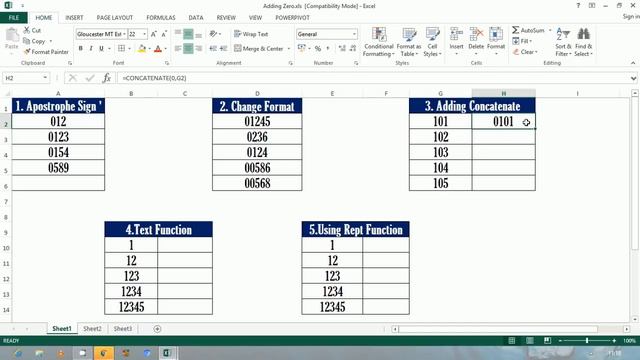The height and width of the screenshot is (360, 640).
Task: Open the General number format dropdown
Action: (354, 34)
